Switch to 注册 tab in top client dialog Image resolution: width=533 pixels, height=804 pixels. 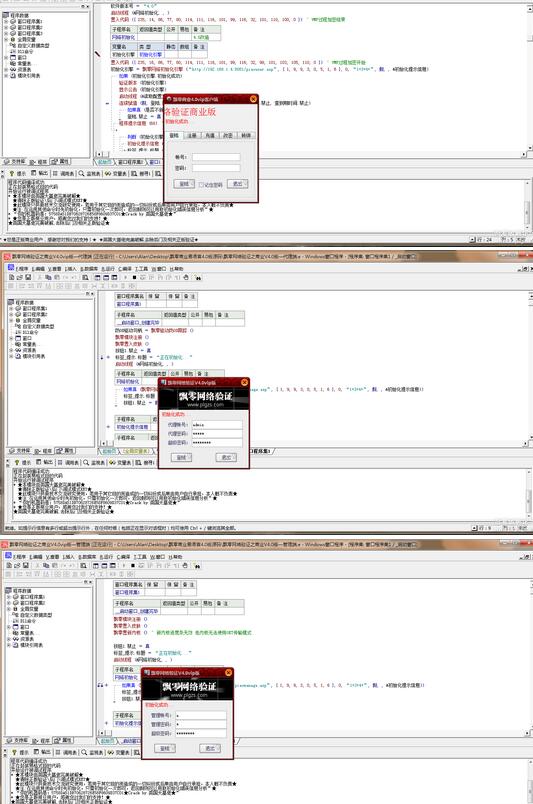192,135
